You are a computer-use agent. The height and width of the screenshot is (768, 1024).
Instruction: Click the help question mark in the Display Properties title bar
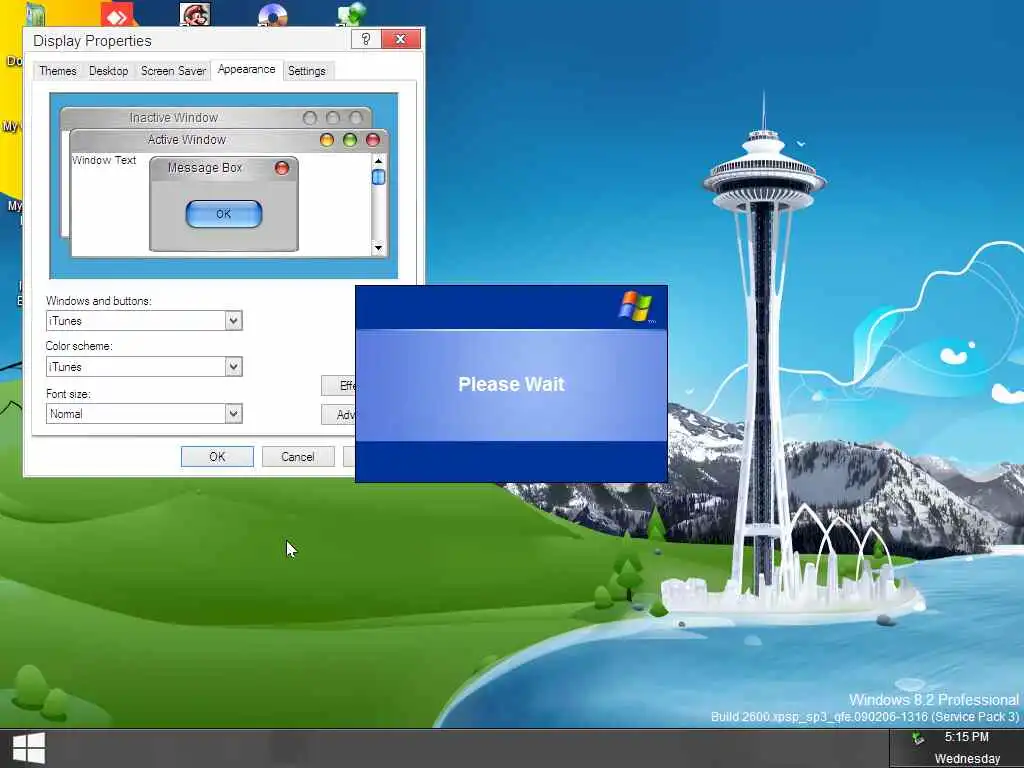366,39
